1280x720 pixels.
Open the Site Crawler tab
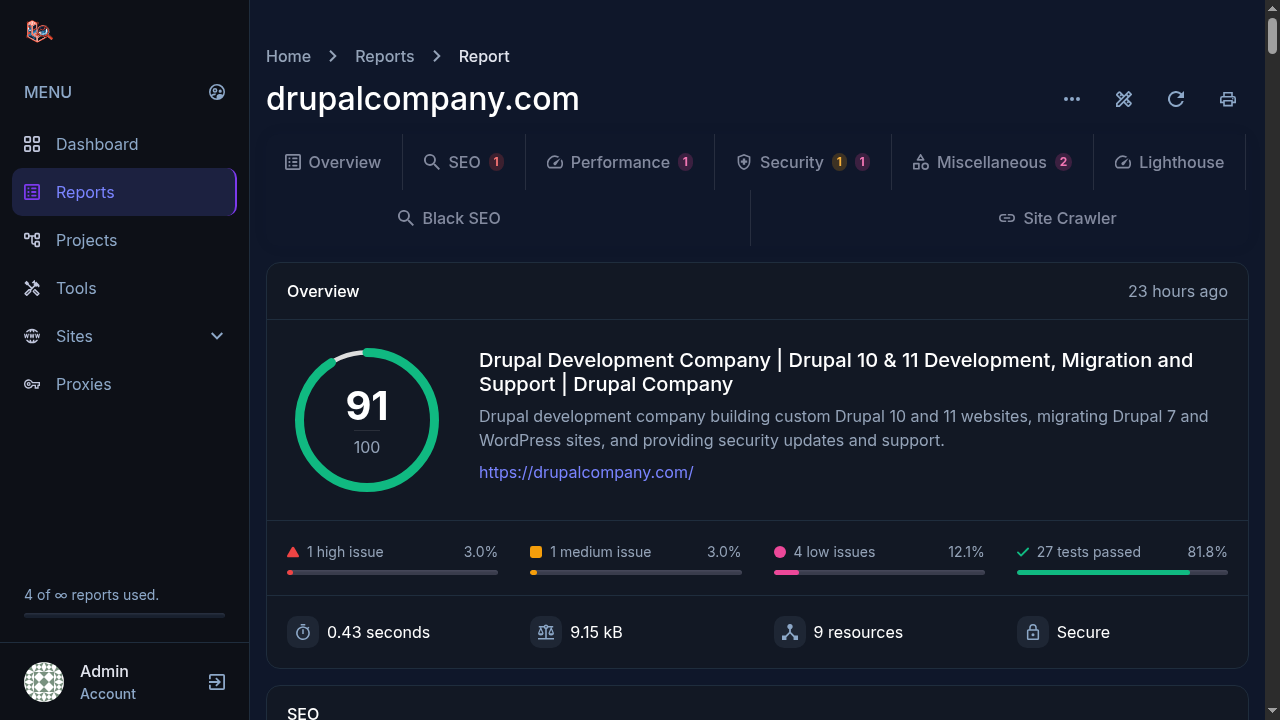coord(1057,218)
